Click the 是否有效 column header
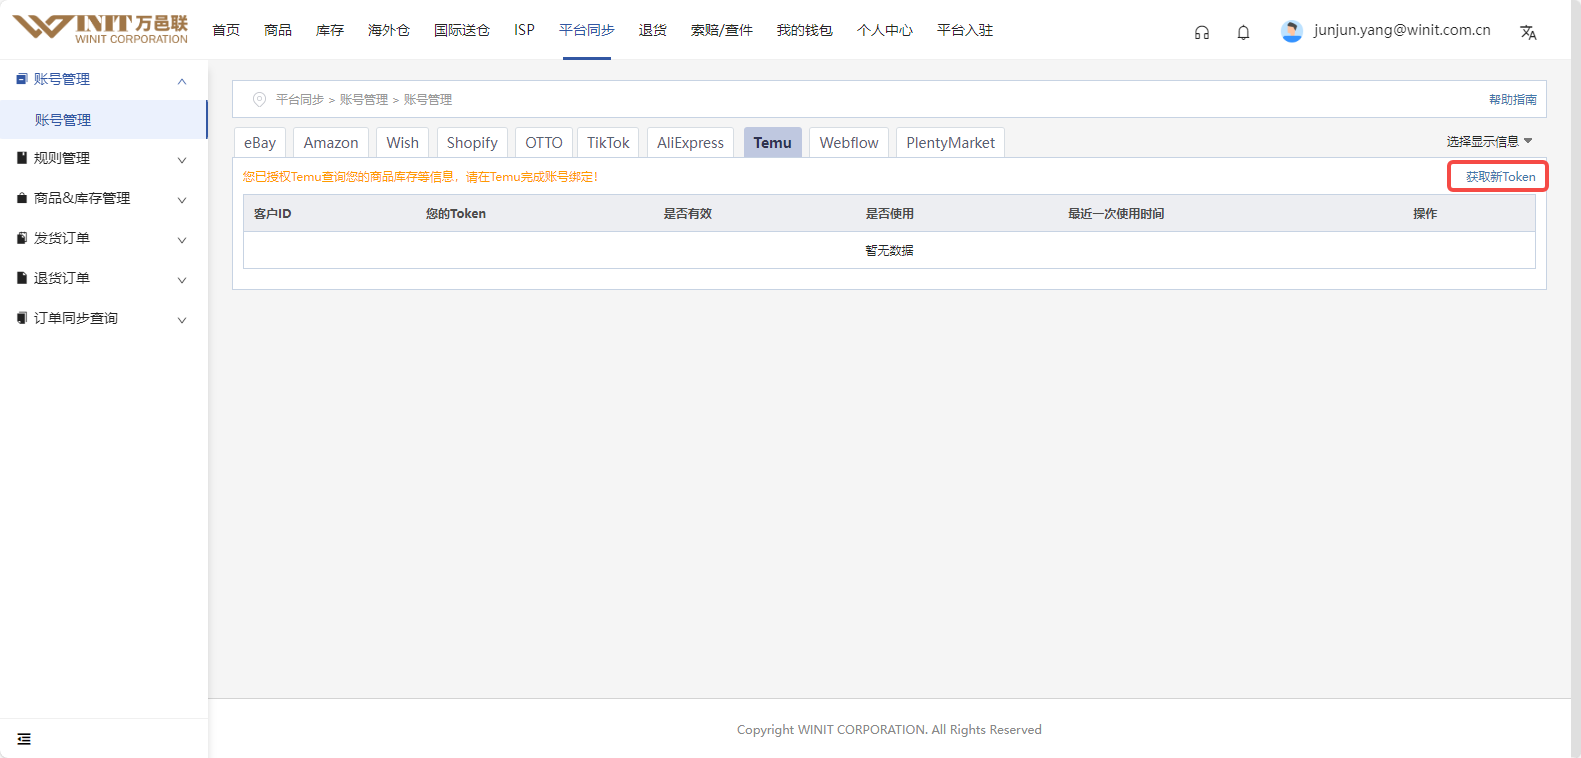 [688, 213]
